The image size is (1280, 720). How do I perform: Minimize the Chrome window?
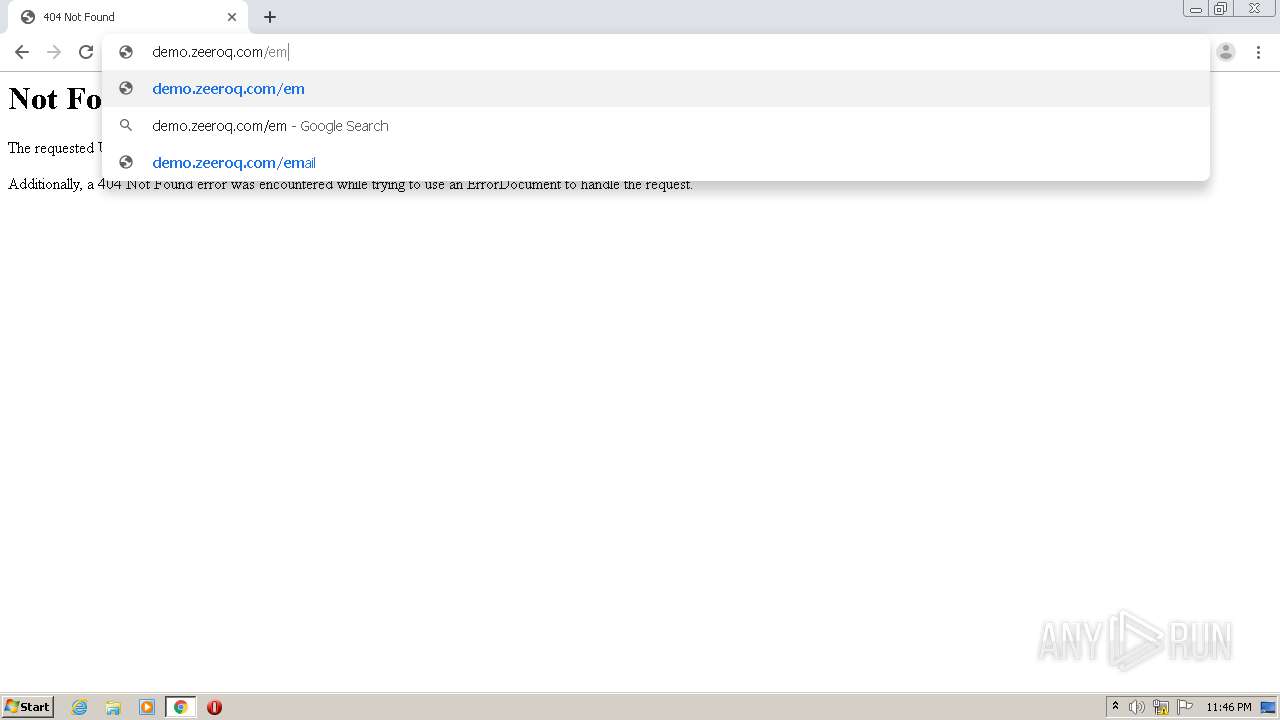tap(1196, 9)
